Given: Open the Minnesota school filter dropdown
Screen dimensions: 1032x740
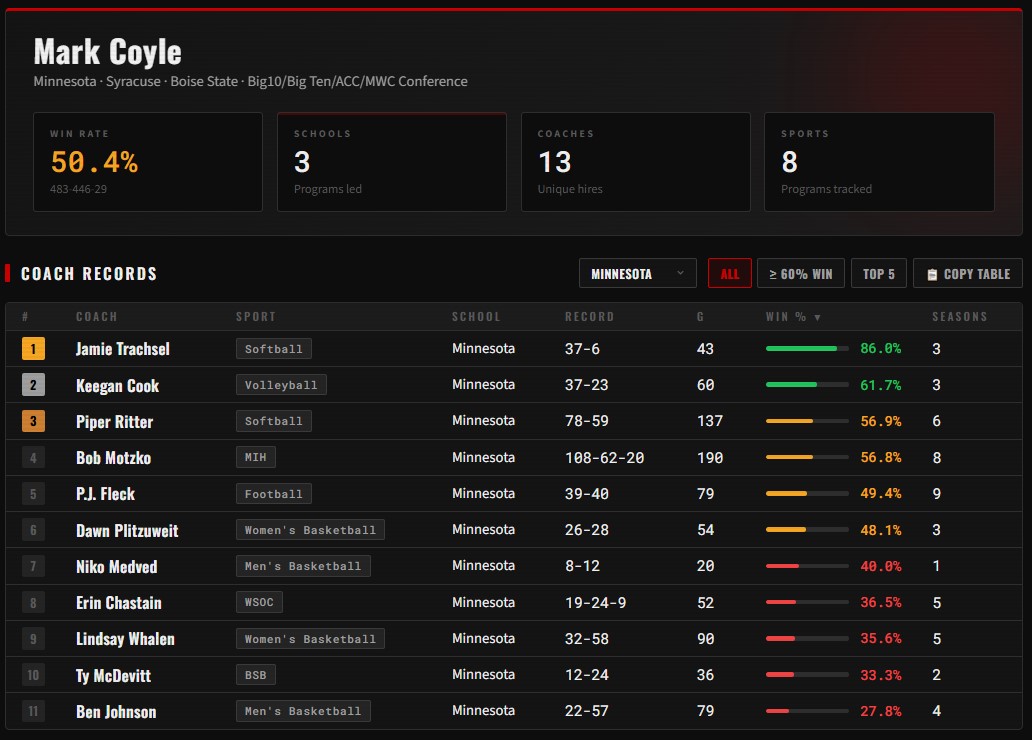Looking at the screenshot, I should [x=637, y=273].
